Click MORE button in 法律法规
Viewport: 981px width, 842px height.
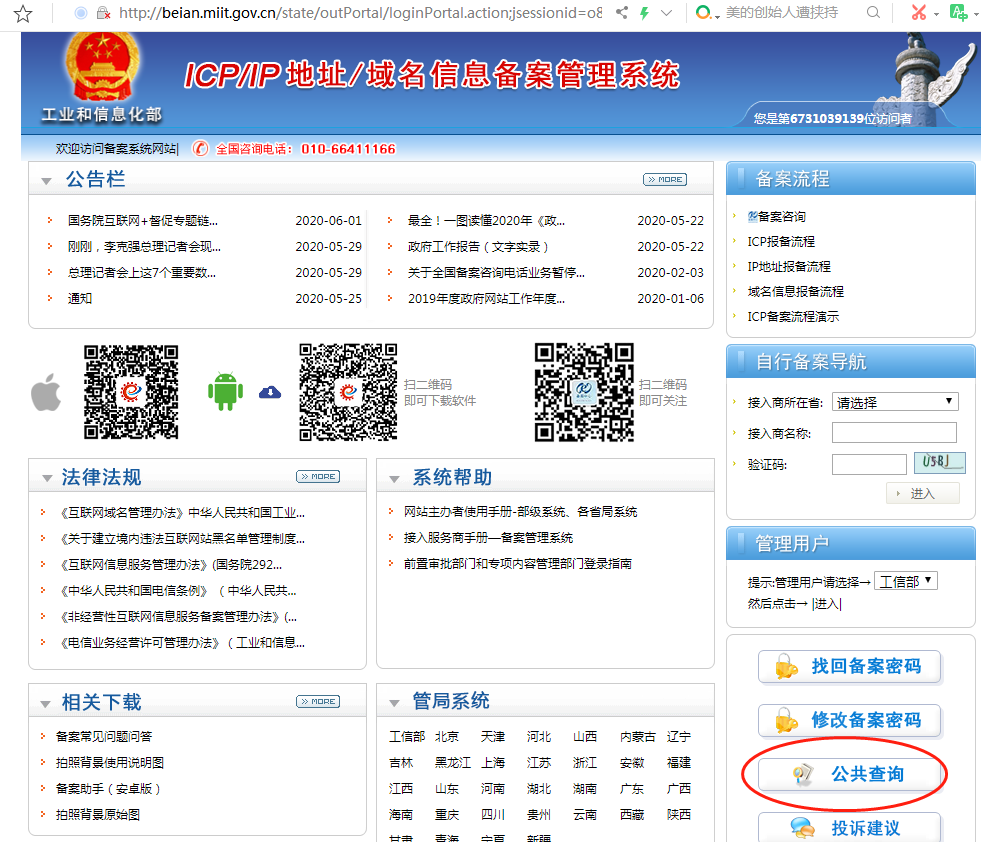318,477
